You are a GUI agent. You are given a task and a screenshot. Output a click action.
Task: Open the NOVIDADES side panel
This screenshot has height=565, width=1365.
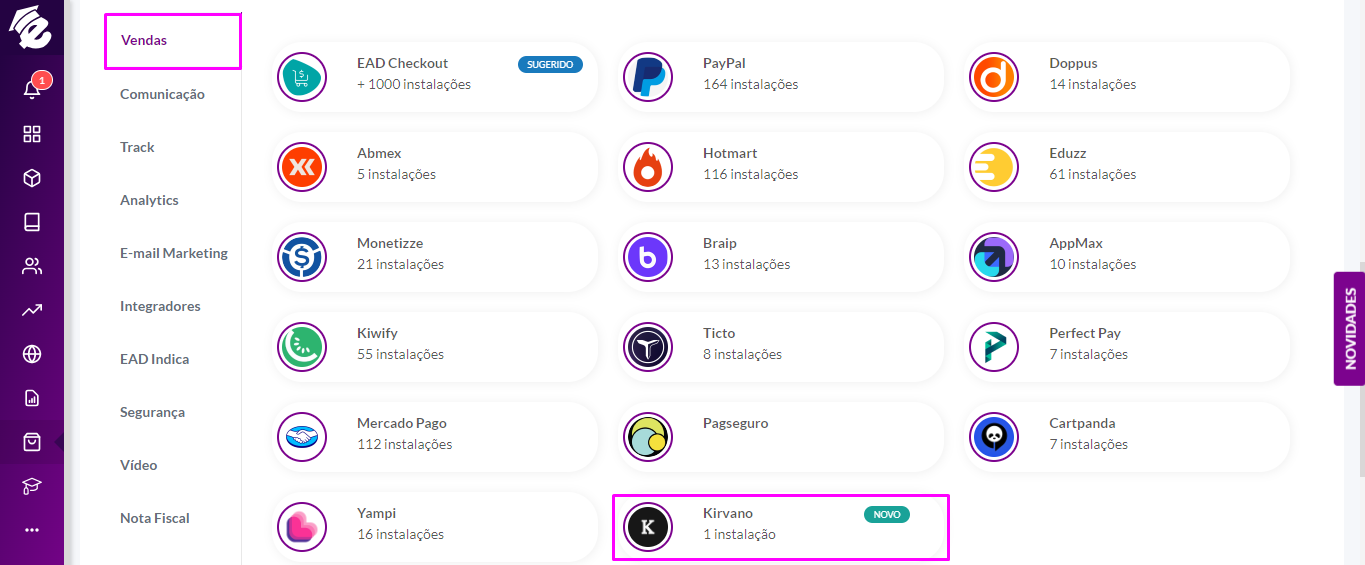point(1349,328)
